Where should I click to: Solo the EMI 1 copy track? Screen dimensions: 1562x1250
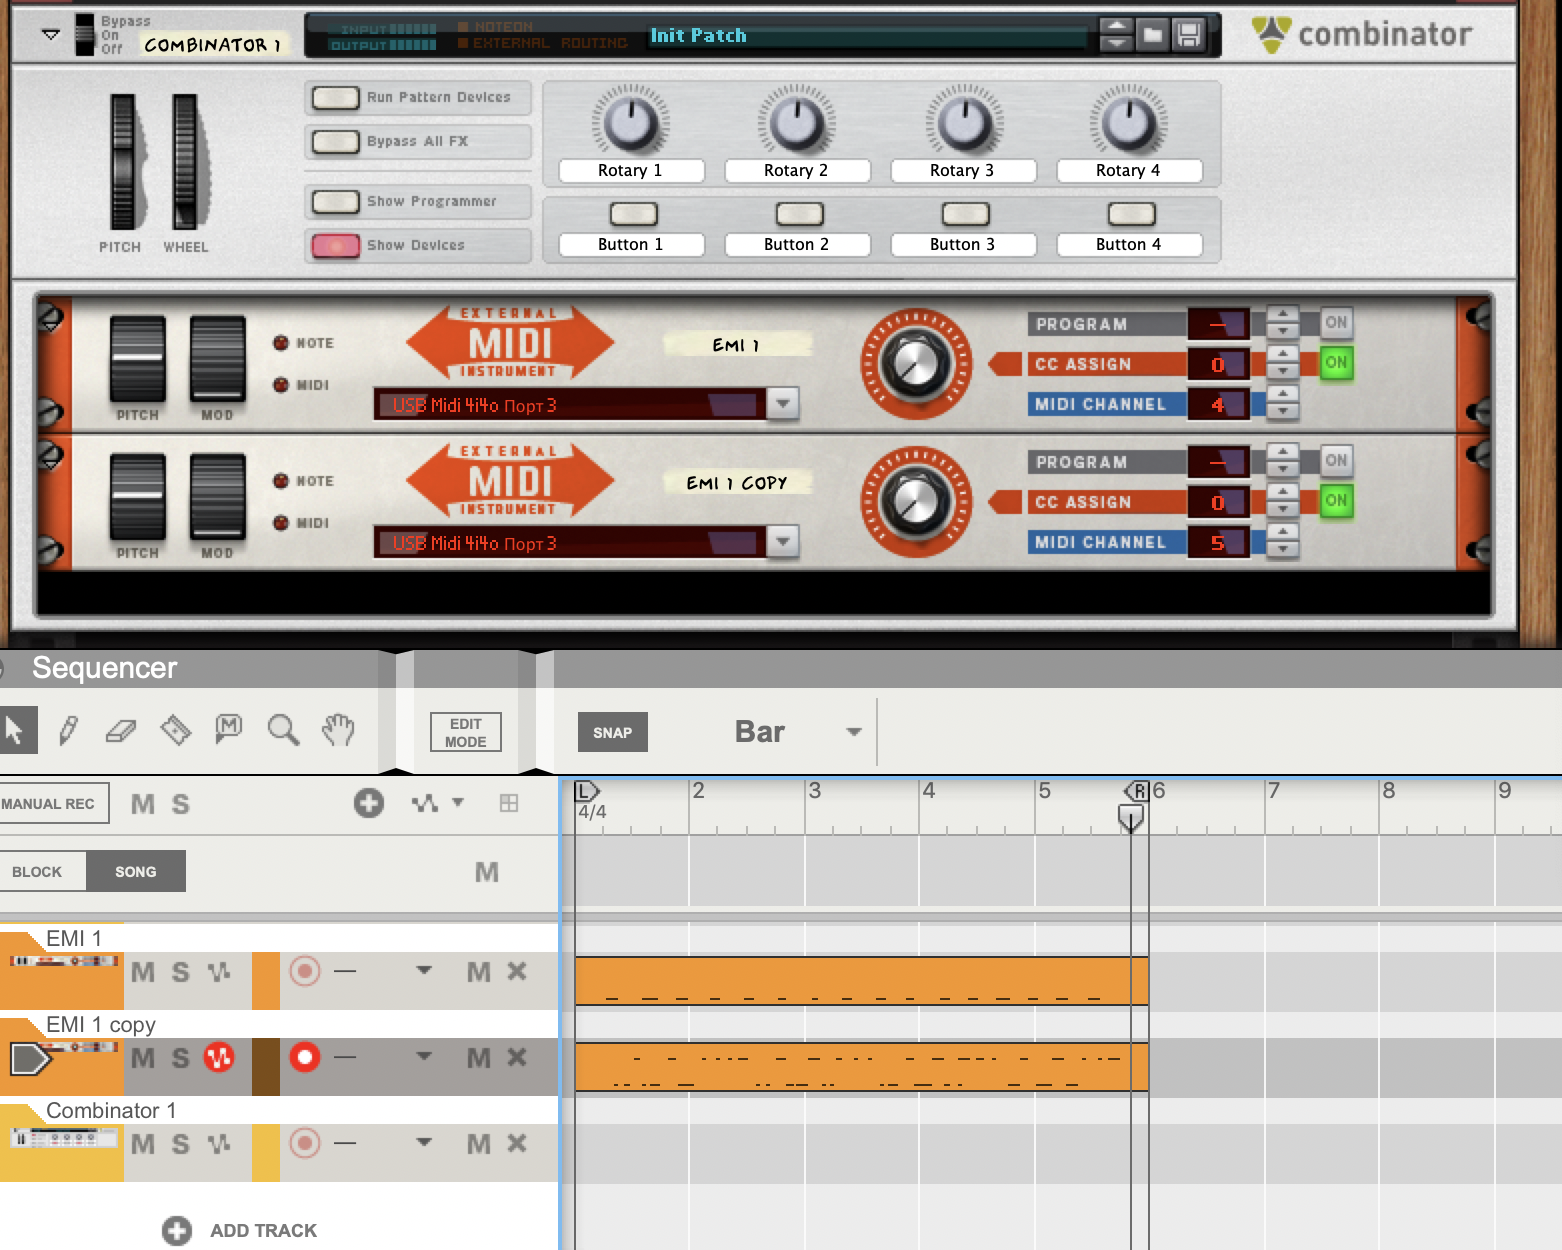click(x=180, y=1057)
